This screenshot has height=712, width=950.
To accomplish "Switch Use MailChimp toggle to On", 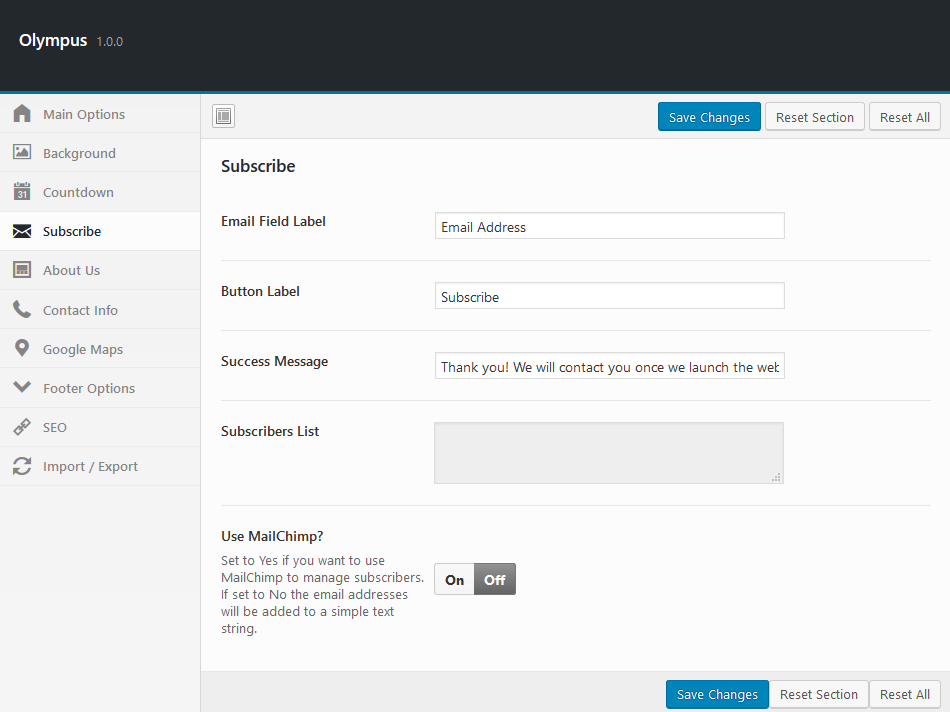I will pos(455,580).
